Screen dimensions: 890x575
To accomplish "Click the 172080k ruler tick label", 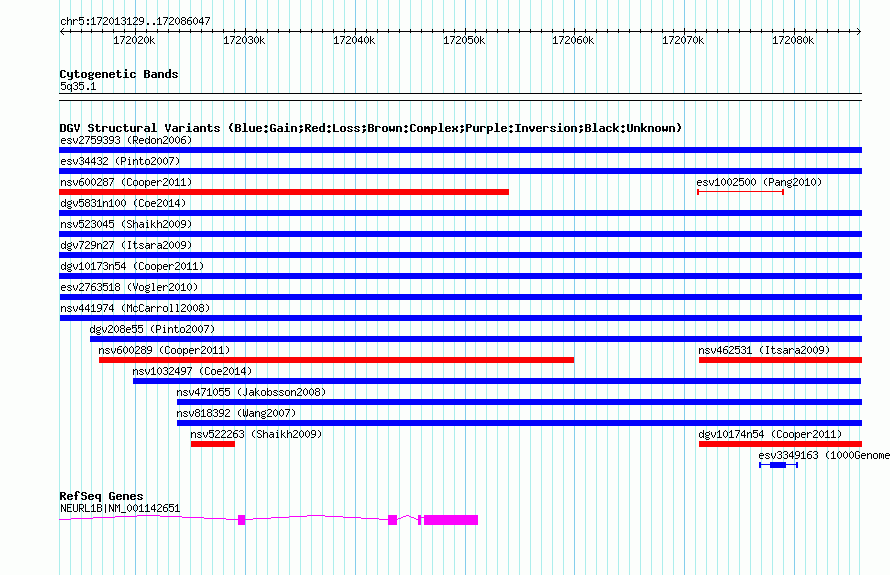I will 793,40.
